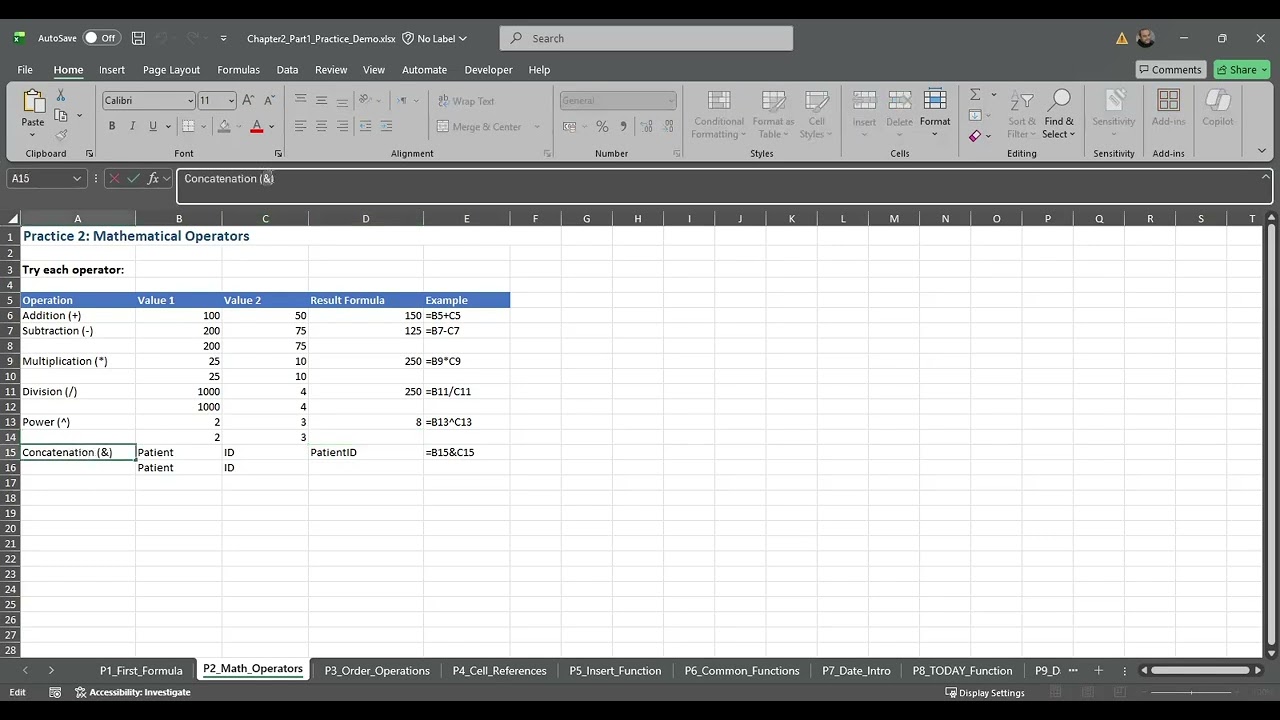The height and width of the screenshot is (720, 1280).
Task: Click Accessibility: Investigate in status bar
Action: pos(133,692)
